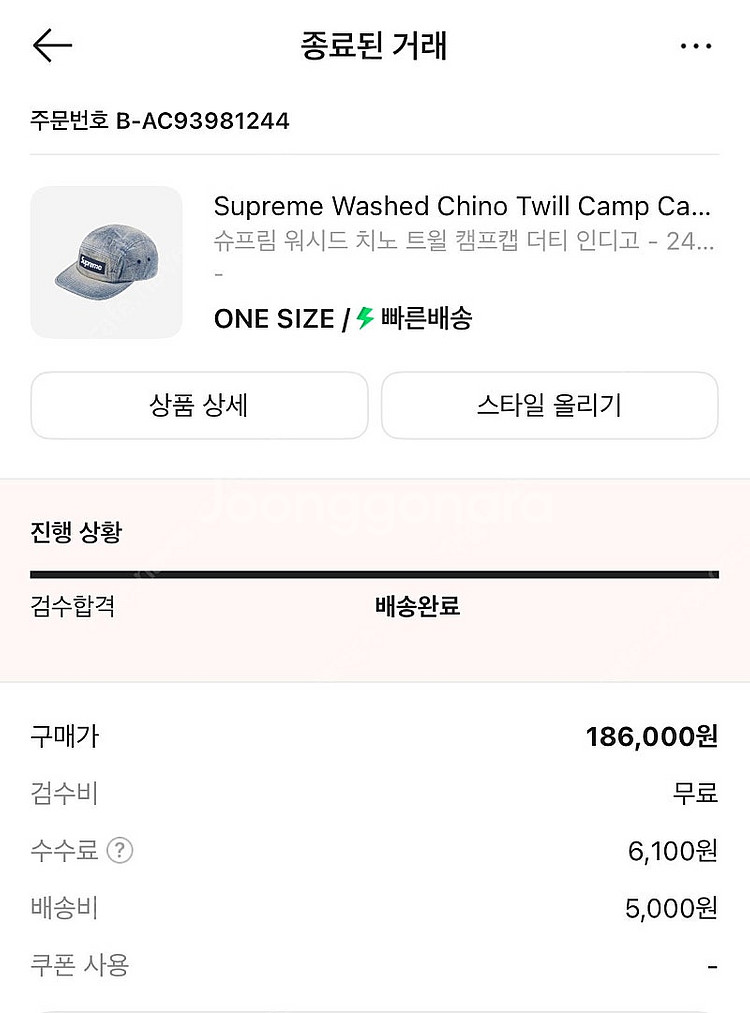Tap the green lightning 빠른배송 icon
This screenshot has height=1013, width=750.
pyautogui.click(x=365, y=319)
